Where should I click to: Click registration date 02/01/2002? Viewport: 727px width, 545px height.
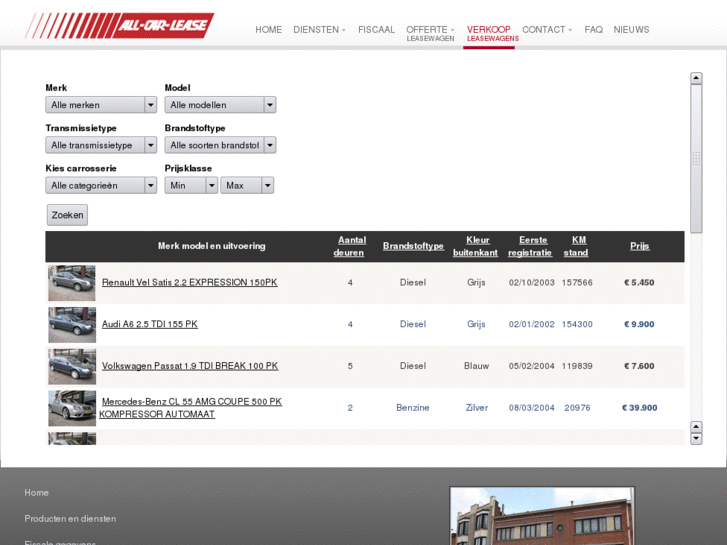pyautogui.click(x=531, y=324)
